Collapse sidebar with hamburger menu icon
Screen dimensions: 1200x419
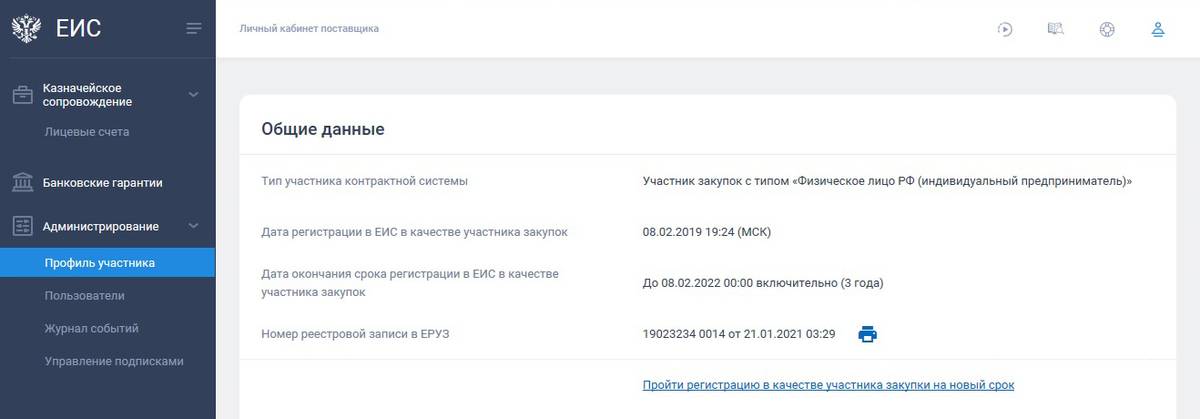point(194,28)
